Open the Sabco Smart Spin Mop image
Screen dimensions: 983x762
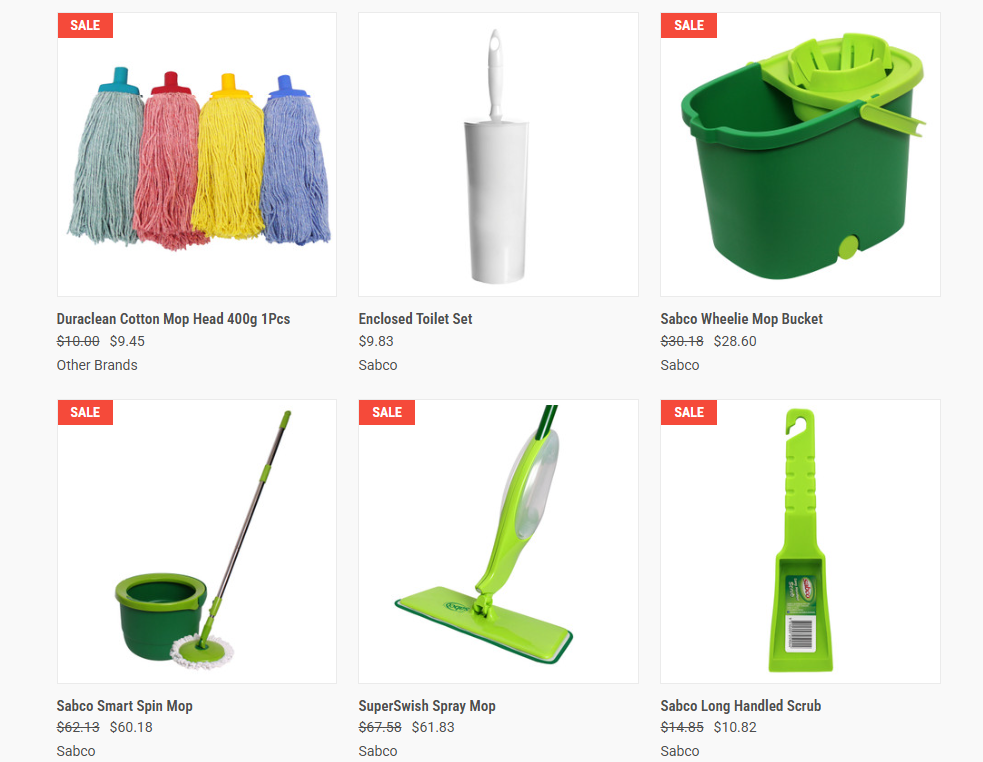tap(197, 541)
